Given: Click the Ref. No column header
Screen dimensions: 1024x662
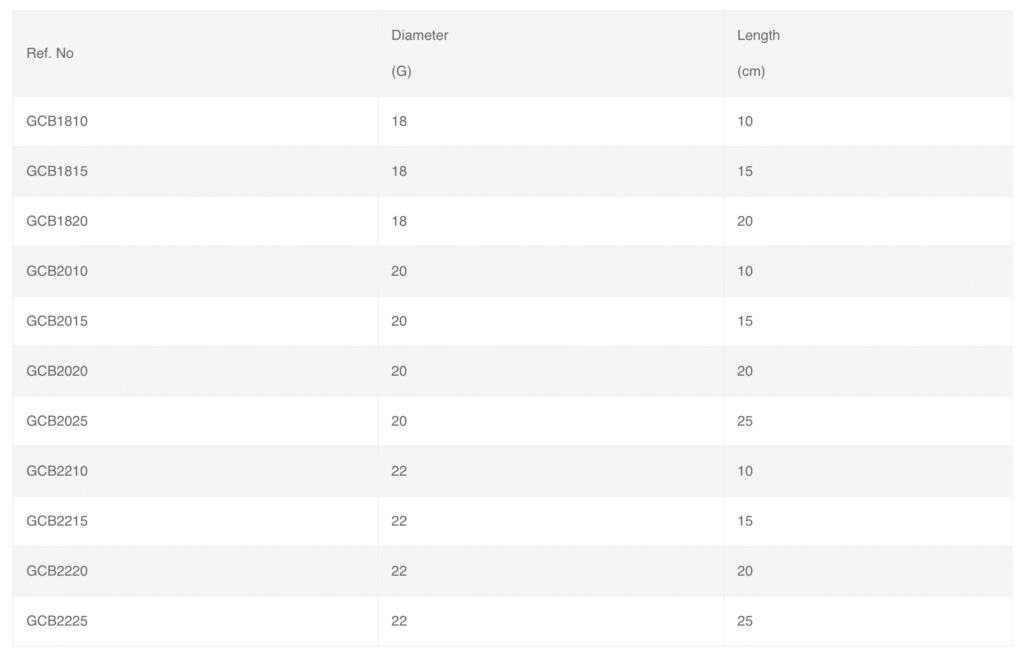Looking at the screenshot, I should tap(50, 53).
